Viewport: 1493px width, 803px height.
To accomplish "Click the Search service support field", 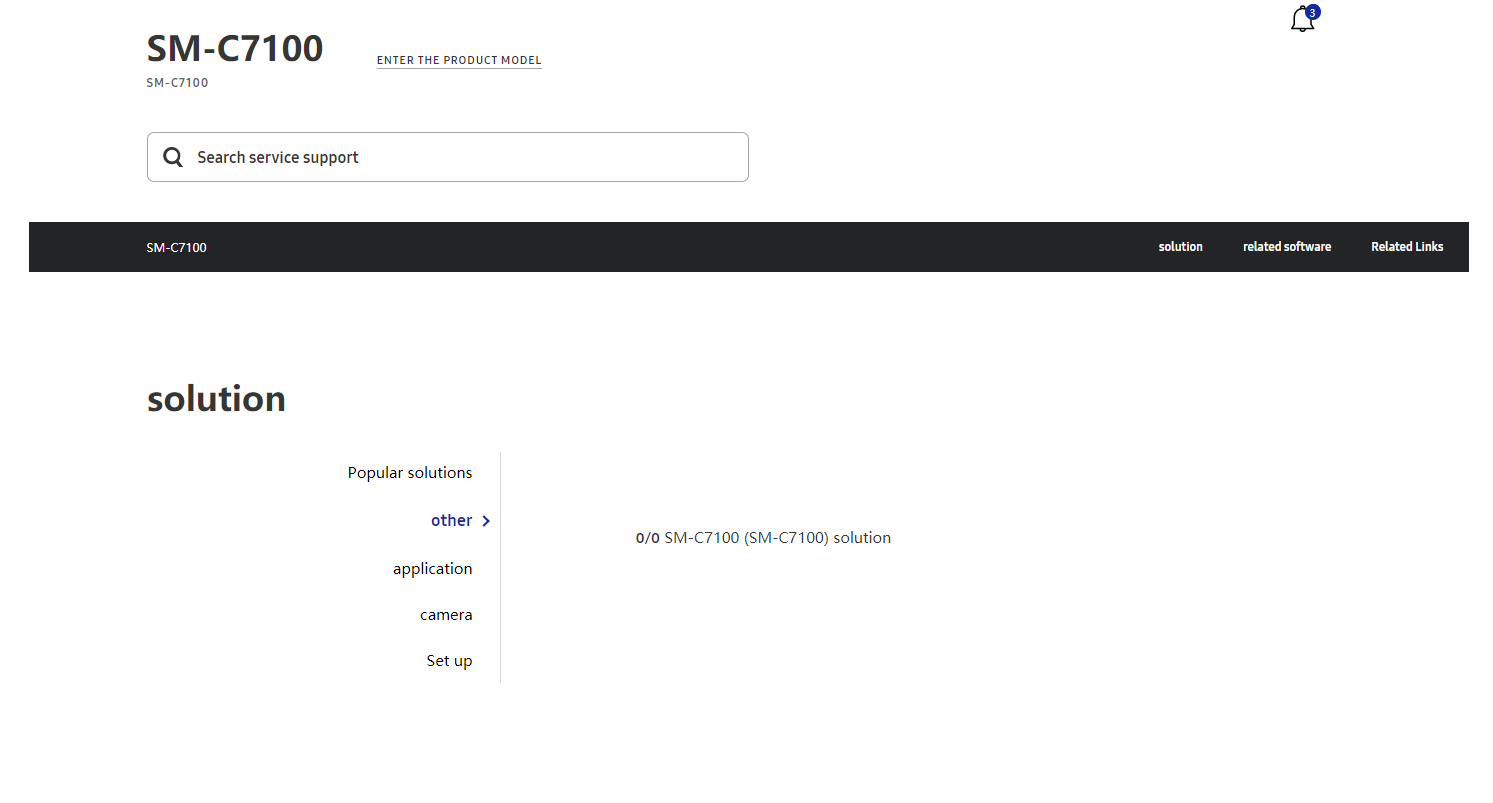I will click(447, 157).
